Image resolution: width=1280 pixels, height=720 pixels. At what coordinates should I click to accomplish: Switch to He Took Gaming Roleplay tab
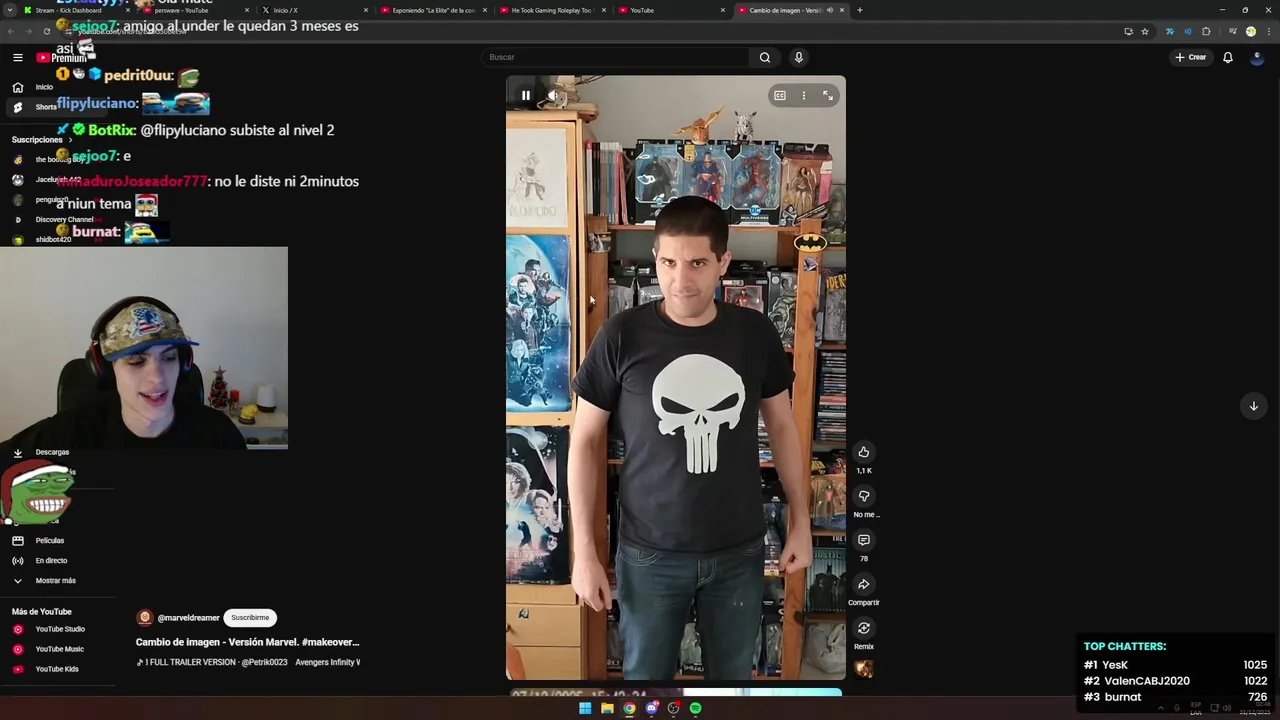(551, 10)
